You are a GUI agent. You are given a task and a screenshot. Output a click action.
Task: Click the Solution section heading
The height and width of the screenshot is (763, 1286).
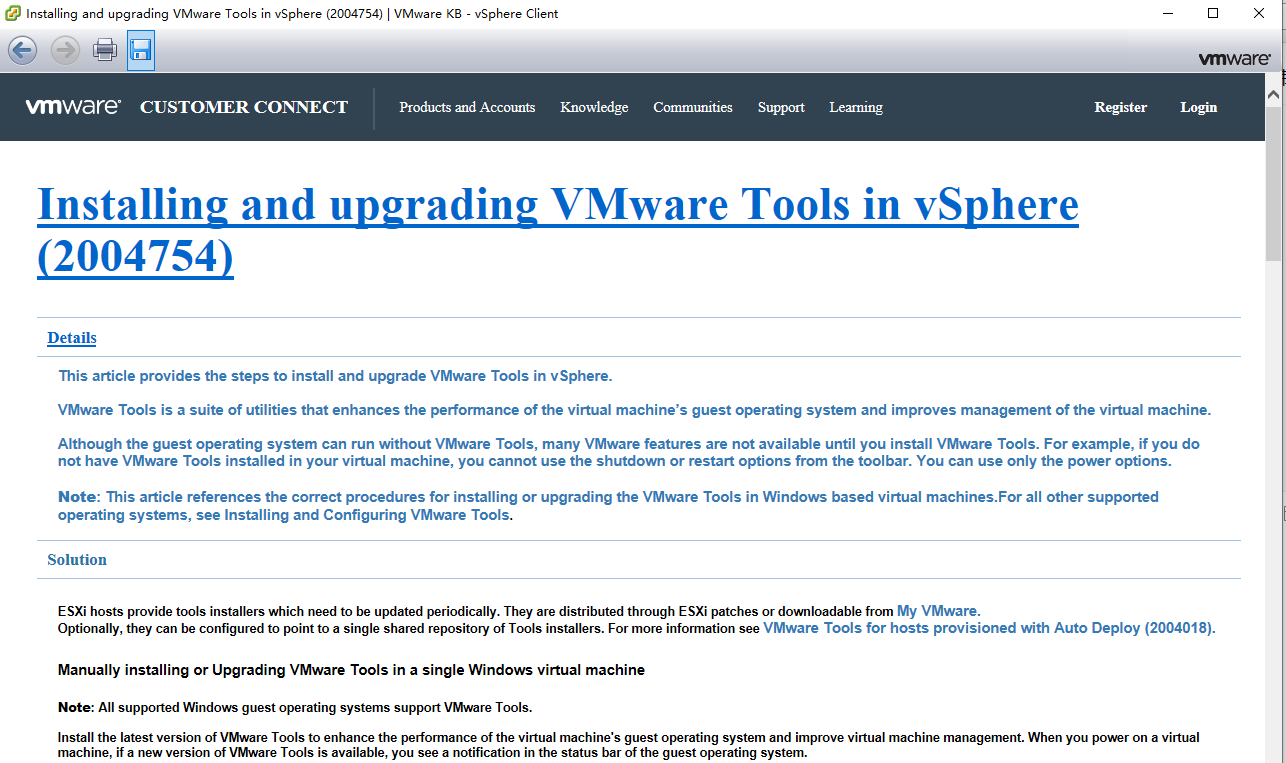77,560
